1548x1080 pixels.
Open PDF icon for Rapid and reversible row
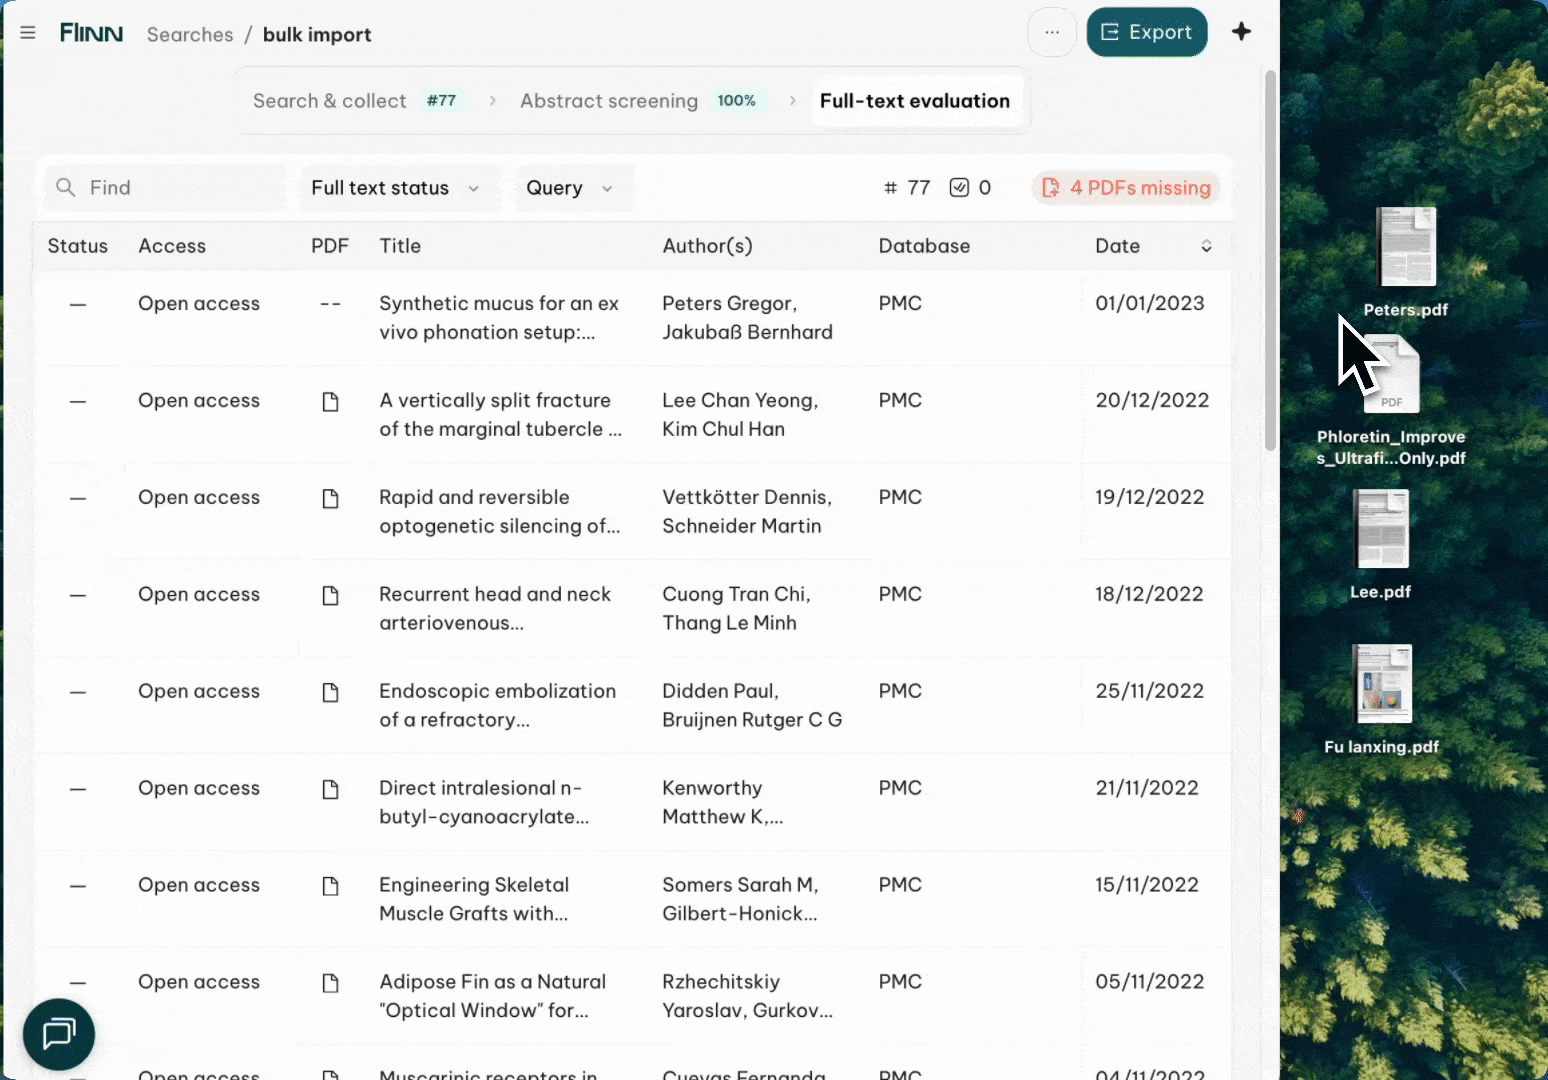point(330,499)
